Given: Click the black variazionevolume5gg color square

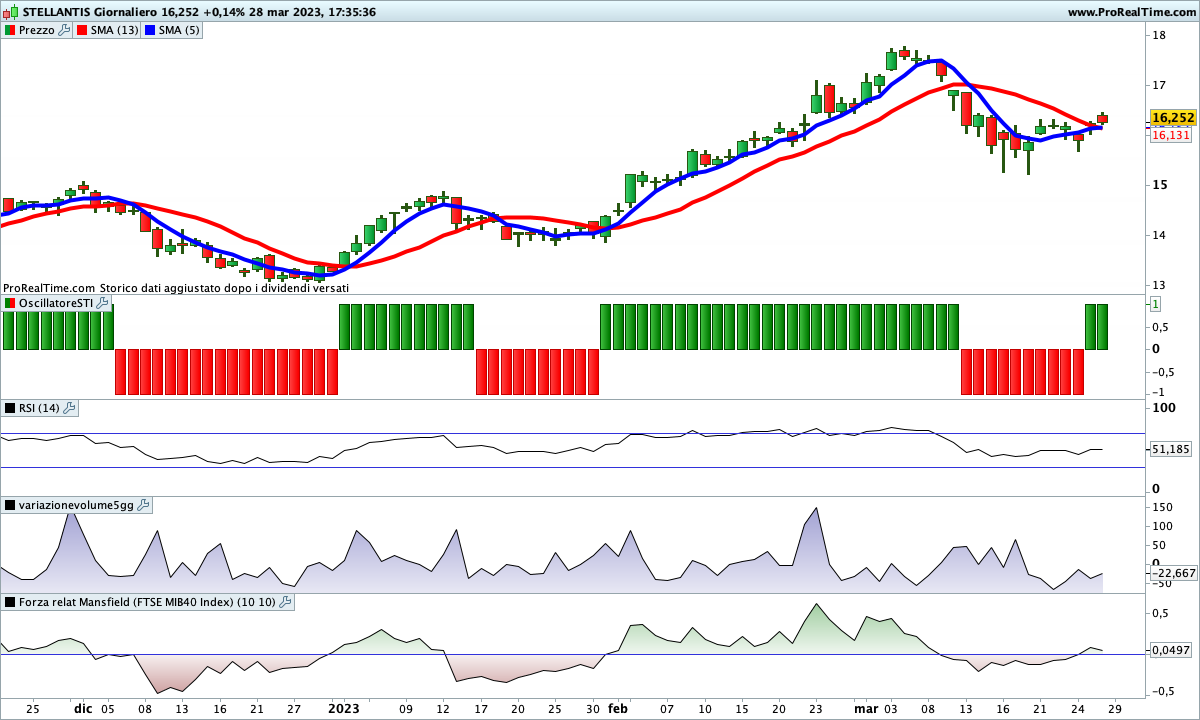Looking at the screenshot, I should point(10,505).
